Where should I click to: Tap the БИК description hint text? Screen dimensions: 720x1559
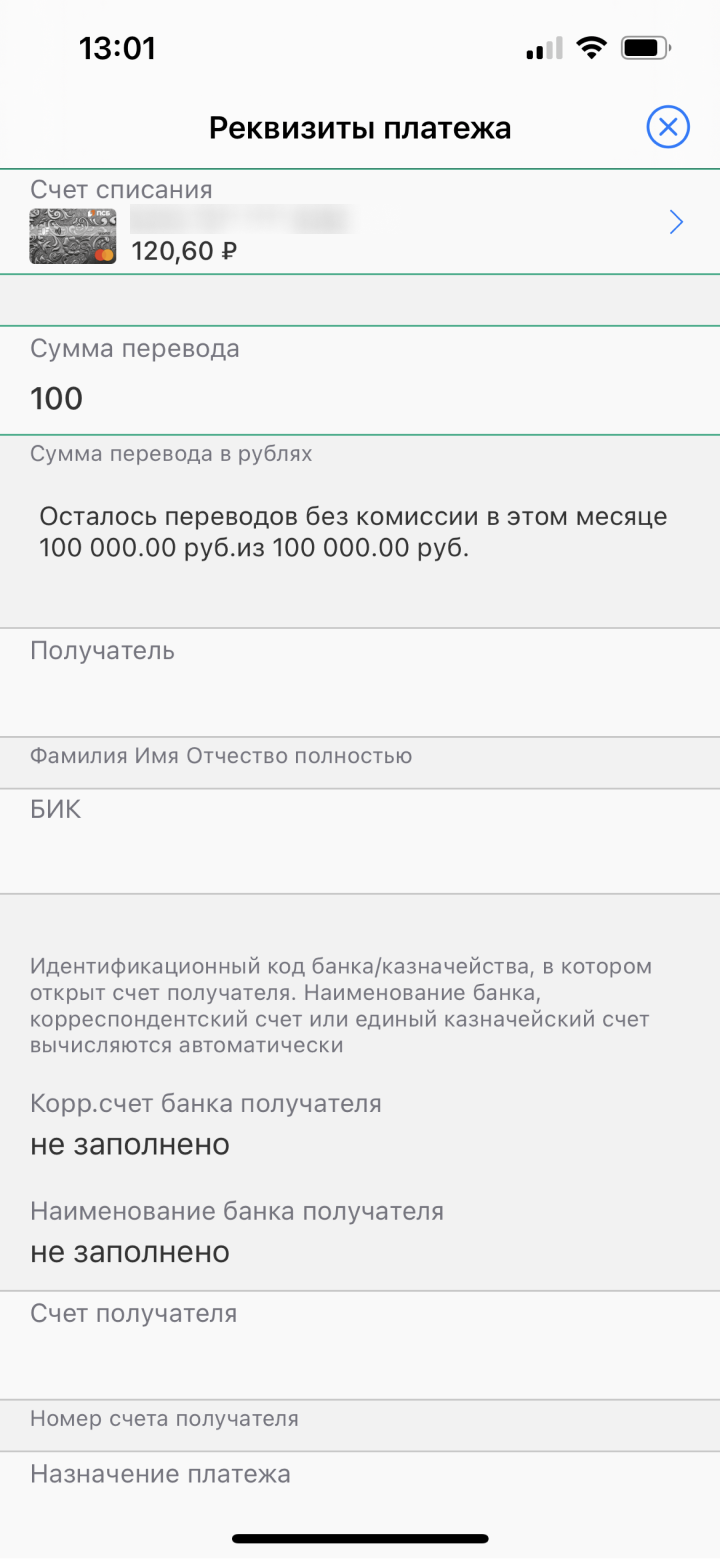pyautogui.click(x=340, y=1006)
